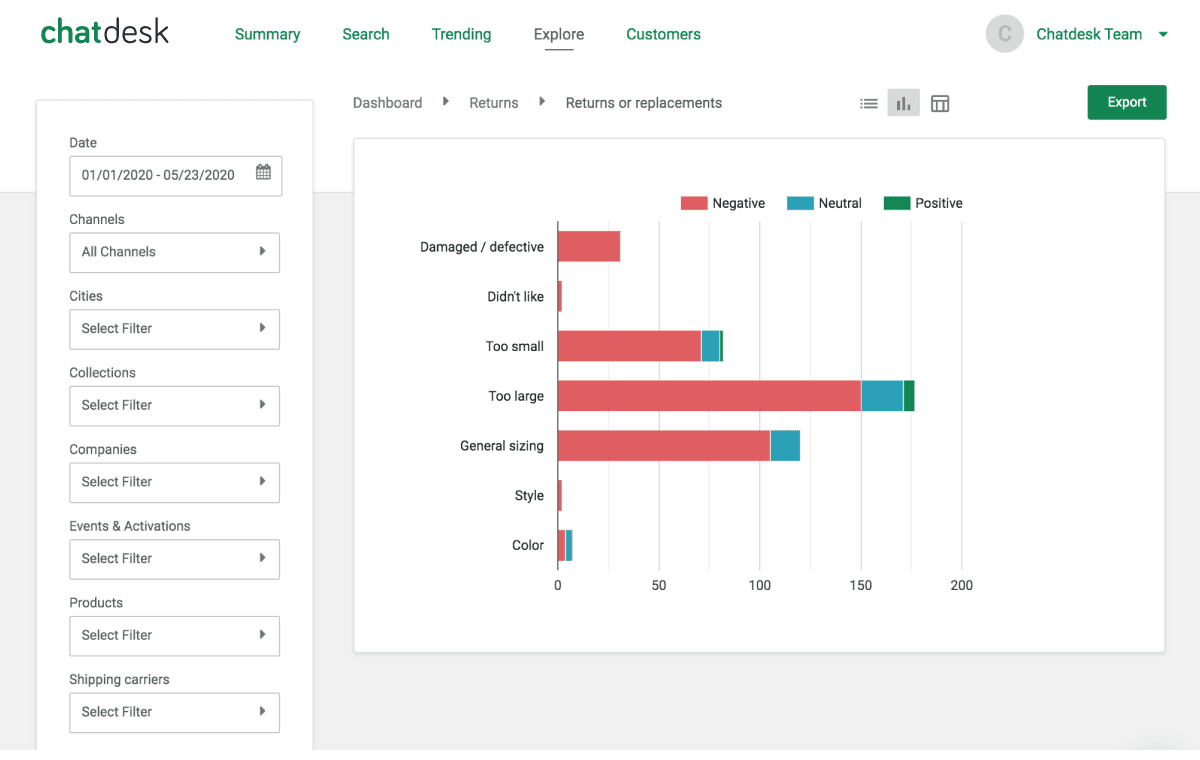
Task: Toggle the Neutral legend item
Action: pos(824,202)
